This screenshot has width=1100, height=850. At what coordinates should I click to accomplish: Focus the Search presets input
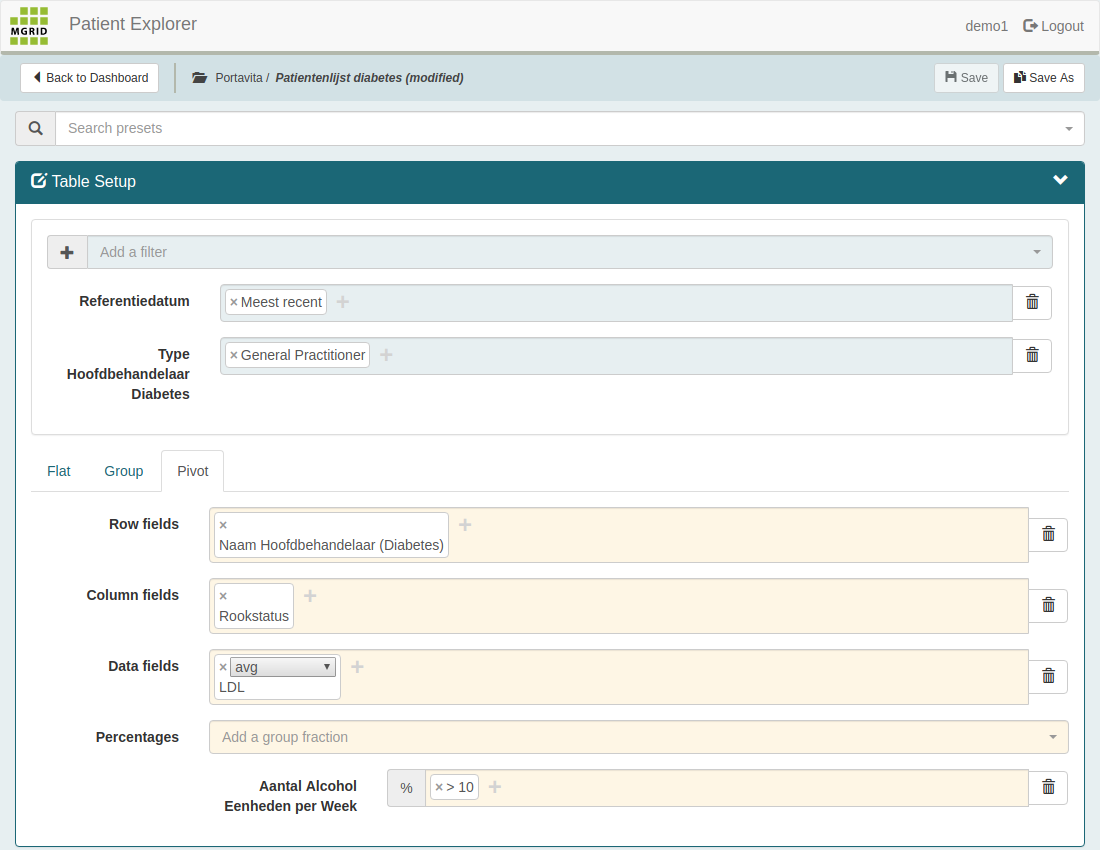(x=570, y=128)
